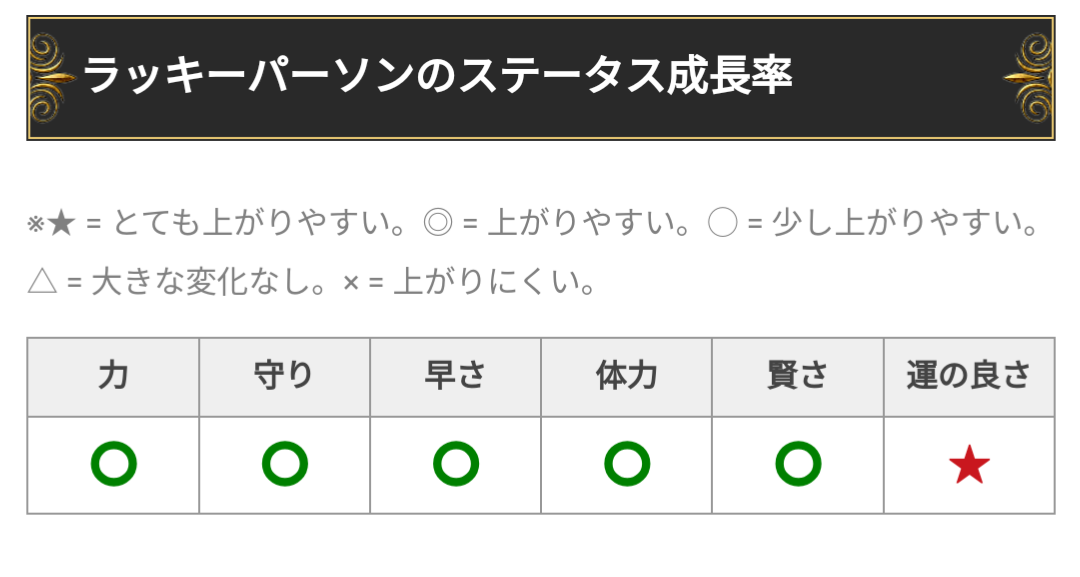1080x577 pixels.
Task: Select the 早さ column header
Action: point(456,377)
